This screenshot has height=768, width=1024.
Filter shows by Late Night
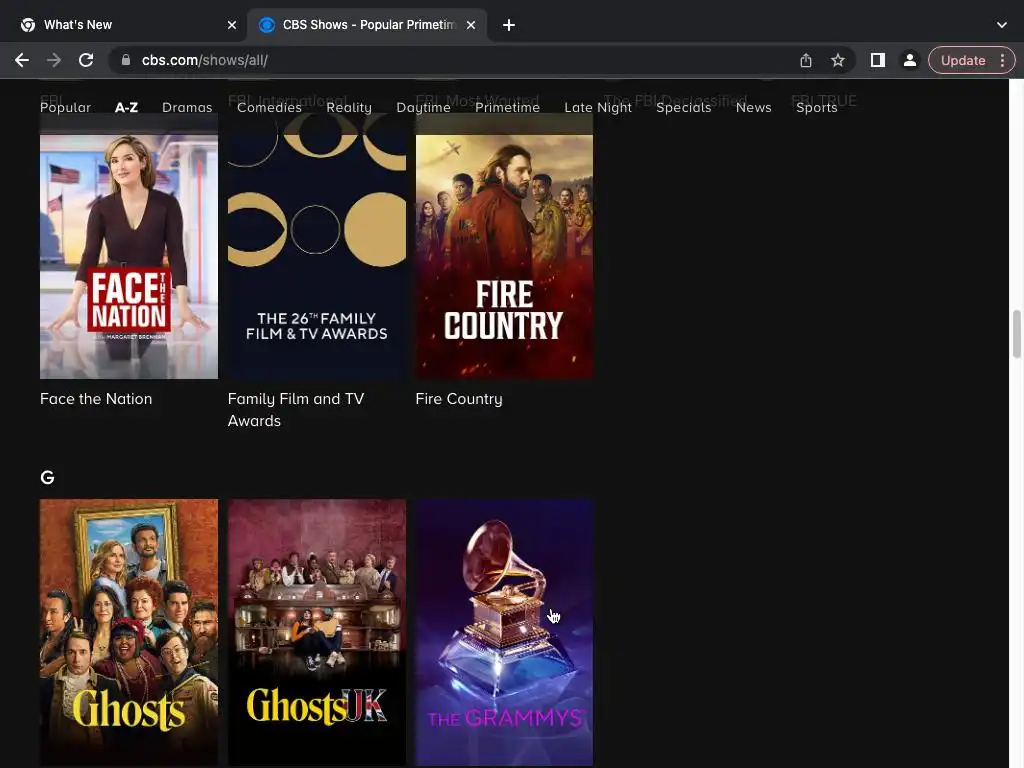pyautogui.click(x=598, y=107)
